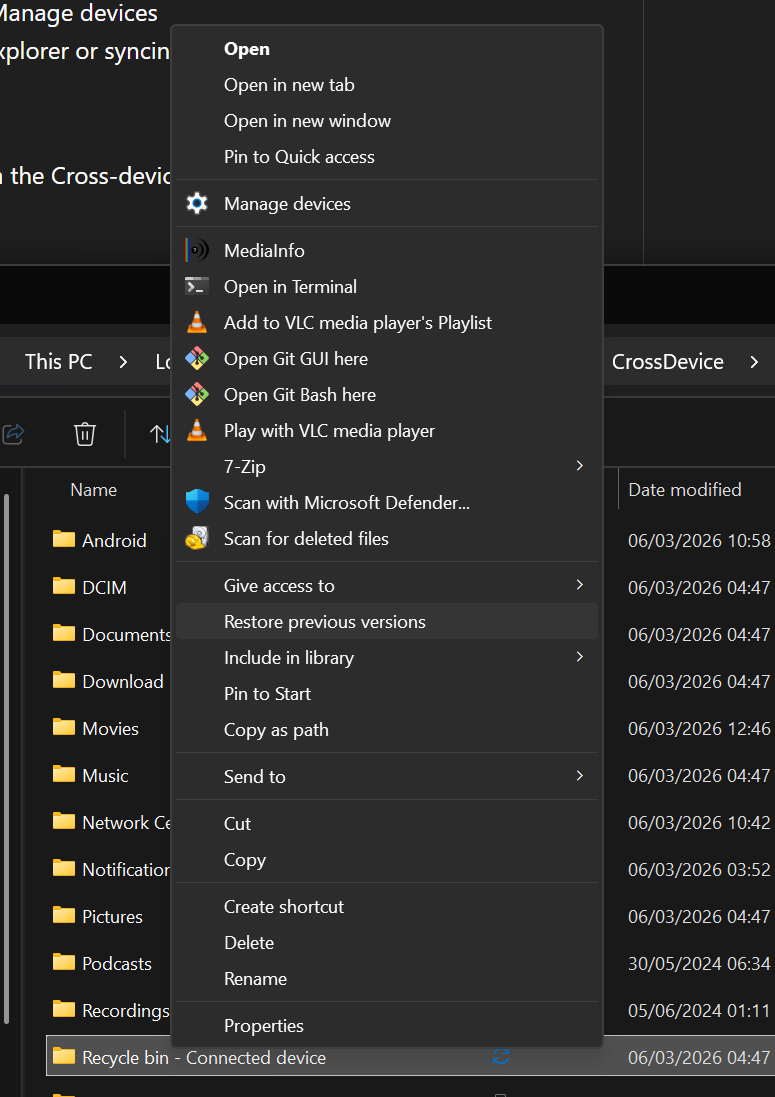Choose Rename from the context menu
The height and width of the screenshot is (1097, 775).
point(387,979)
